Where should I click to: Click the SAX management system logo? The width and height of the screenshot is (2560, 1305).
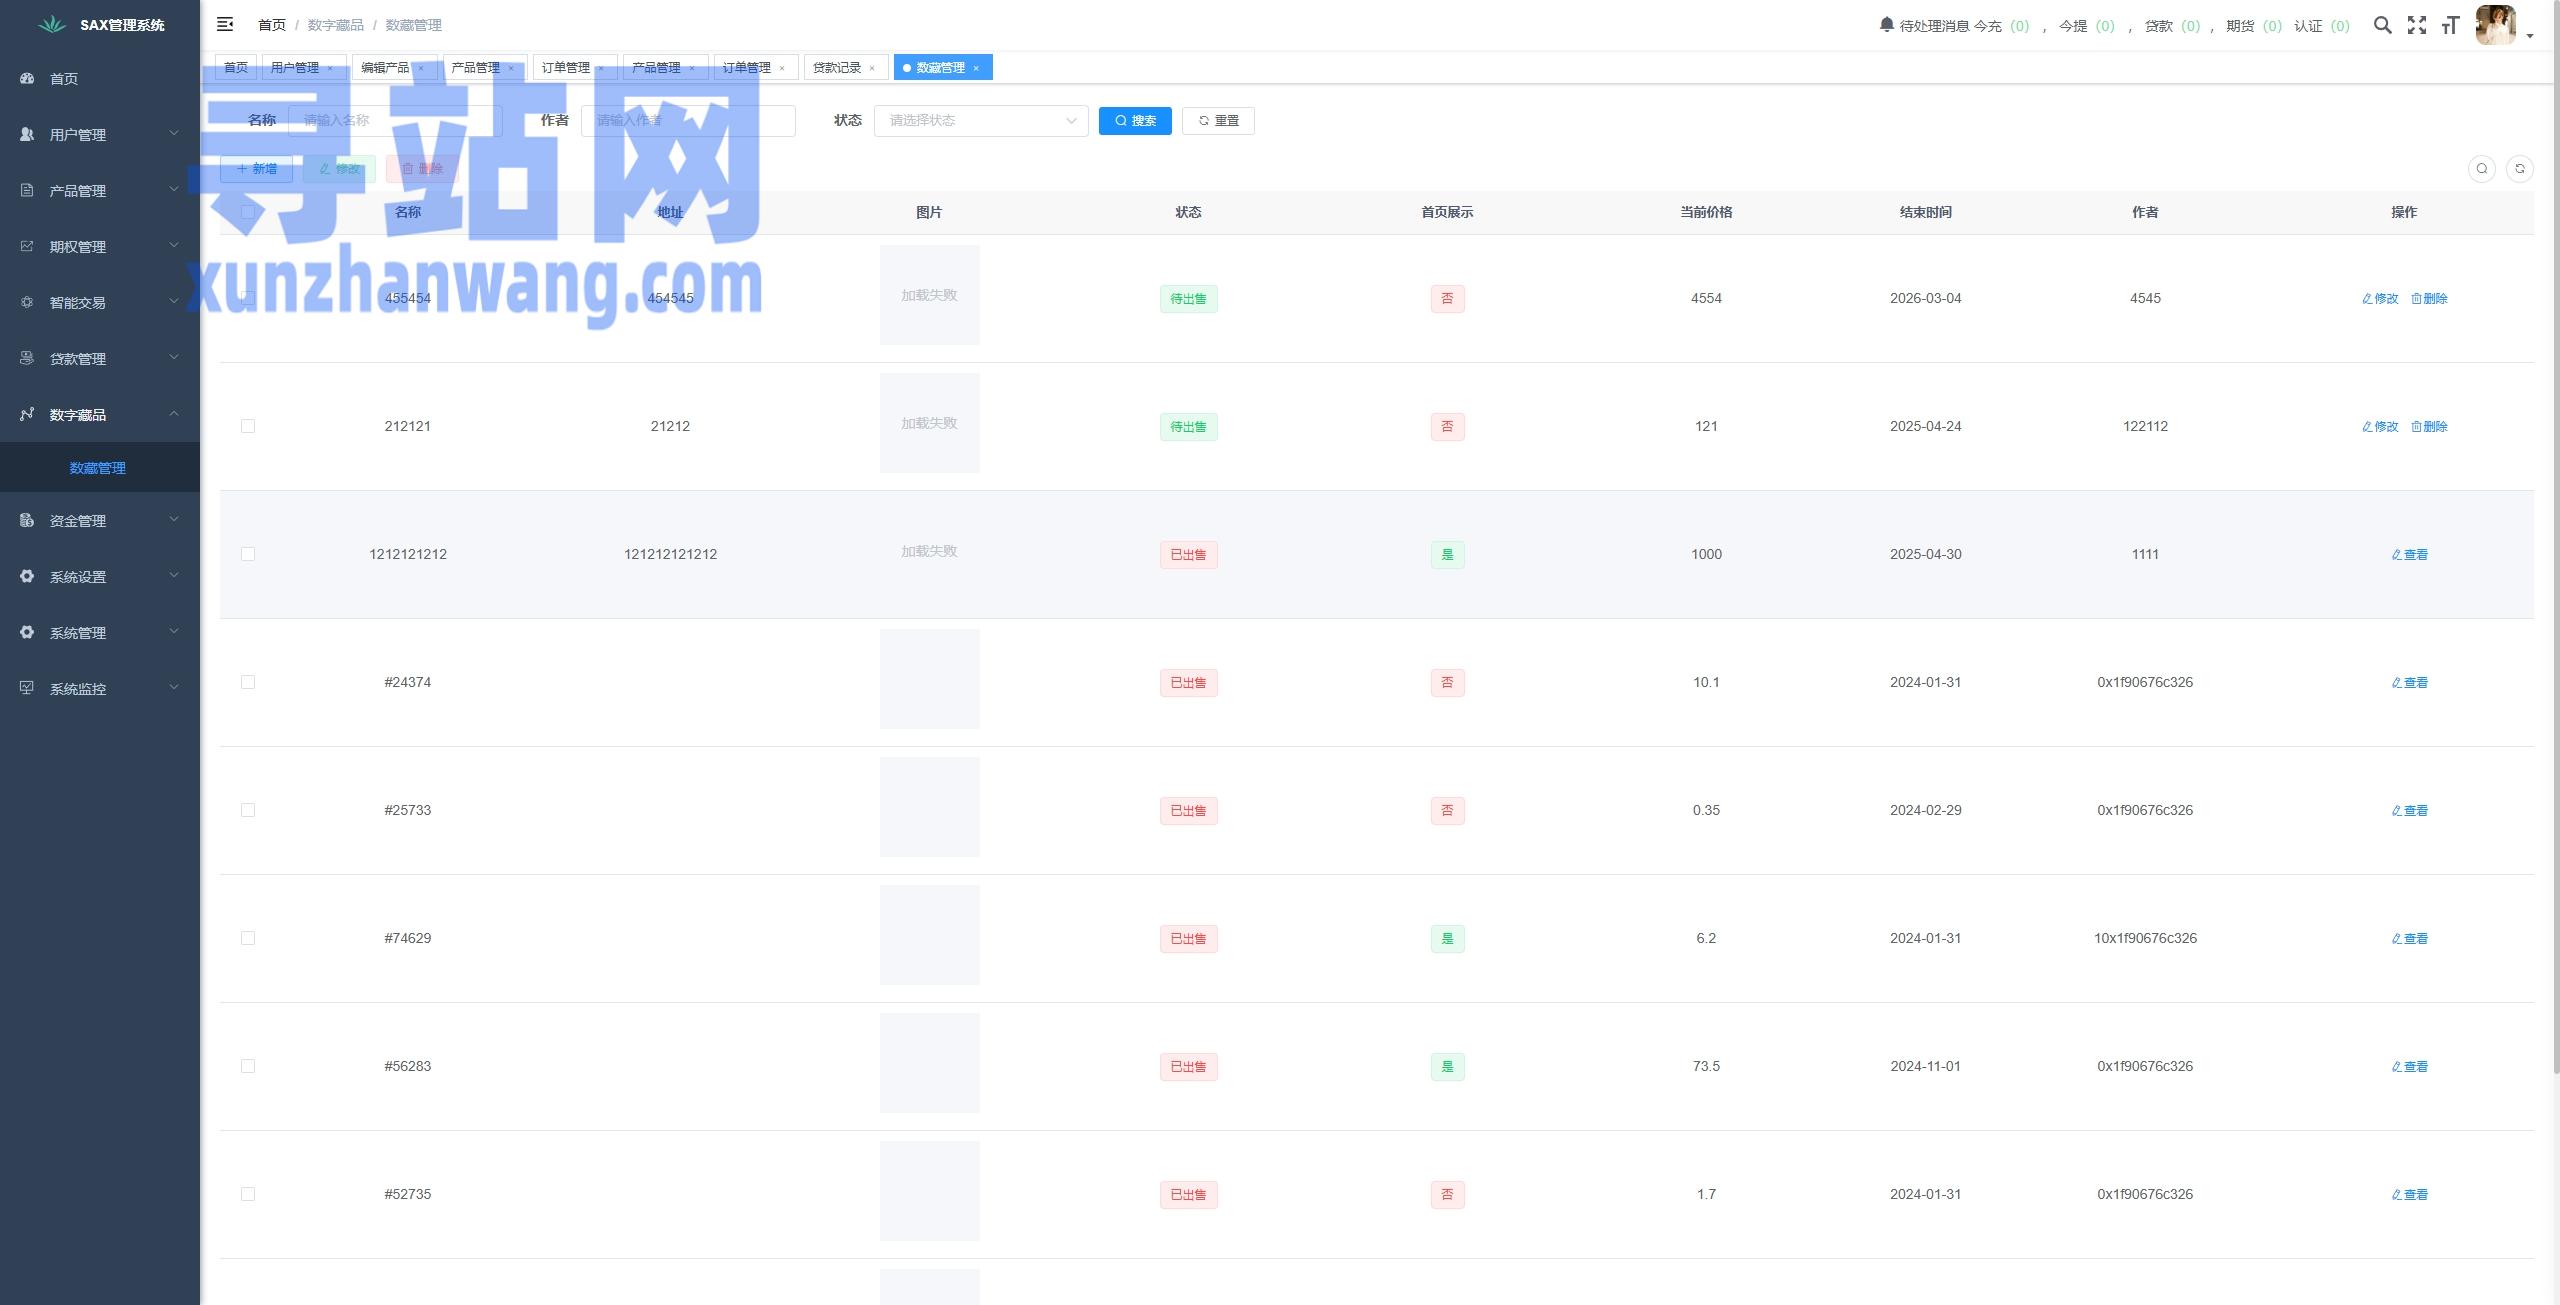point(52,25)
